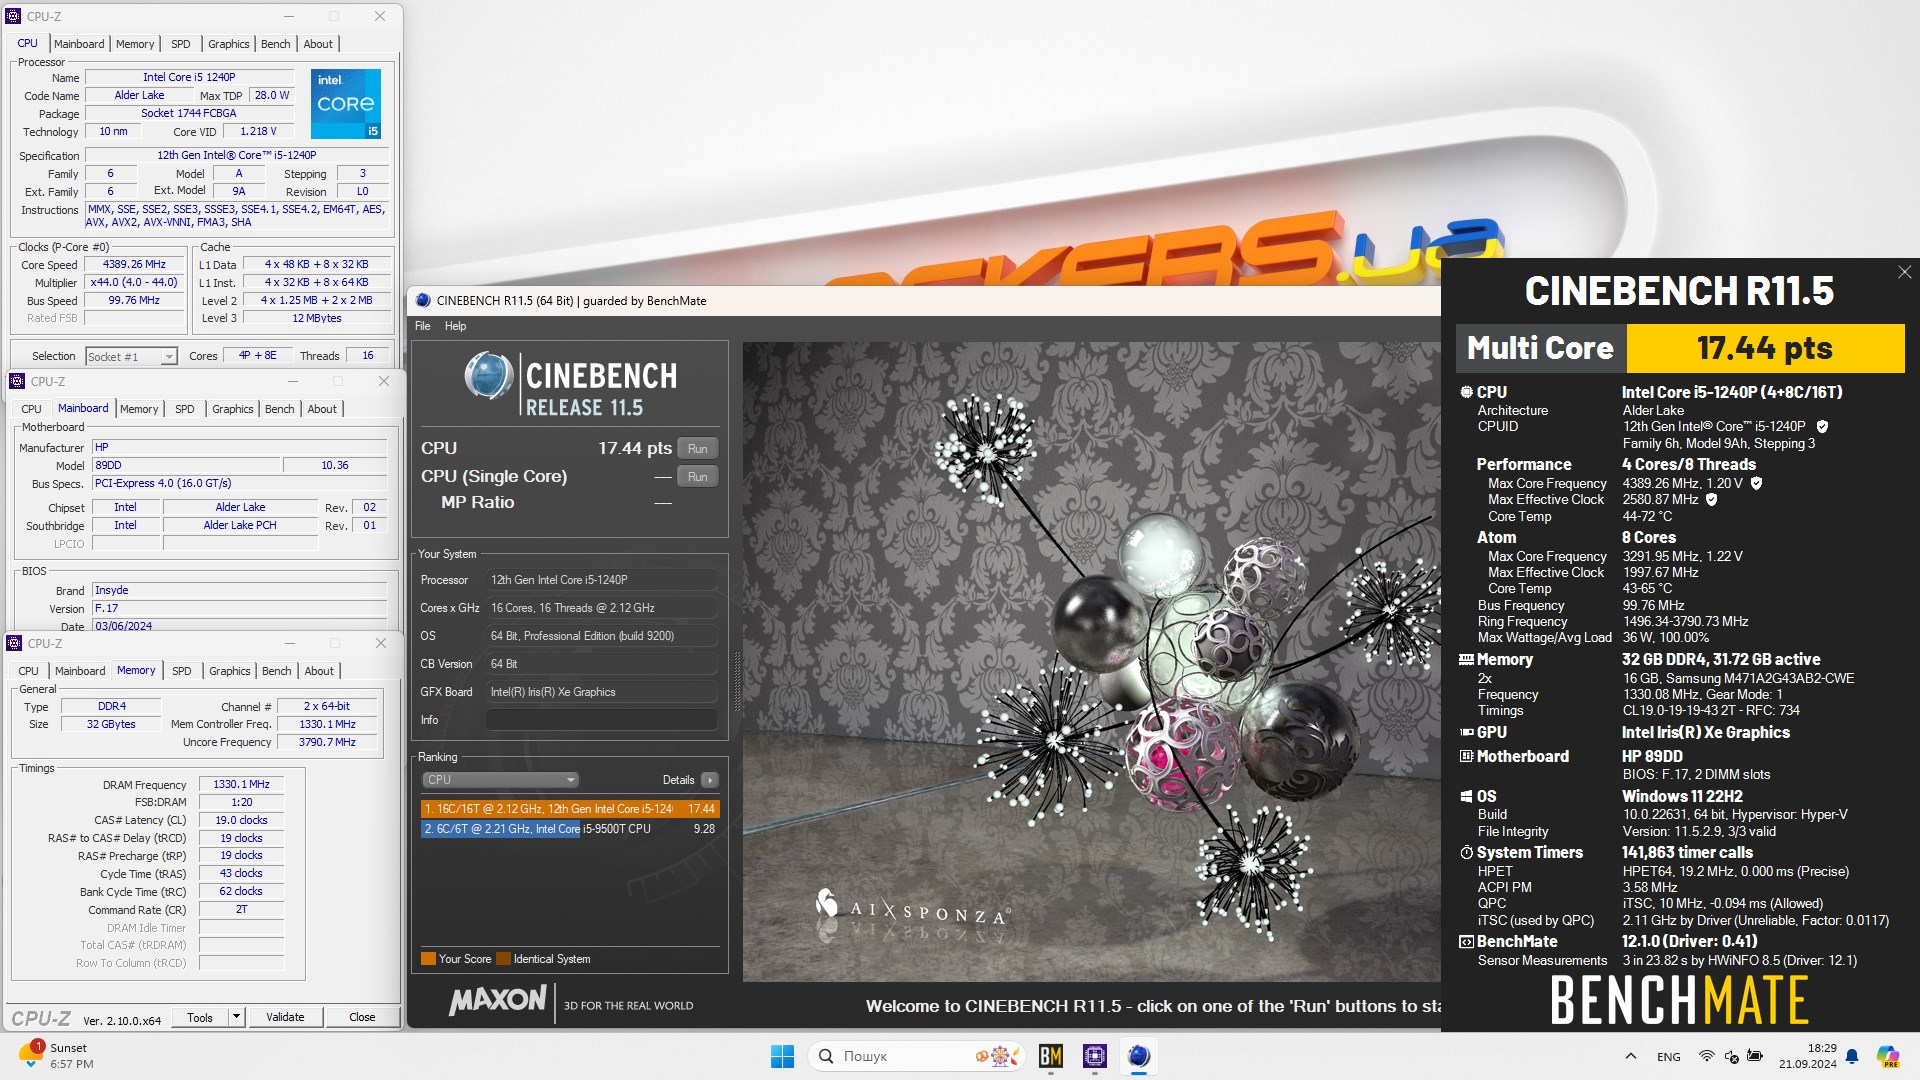Click the ENG language indicator
This screenshot has height=1080, width=1920.
click(x=1668, y=1056)
